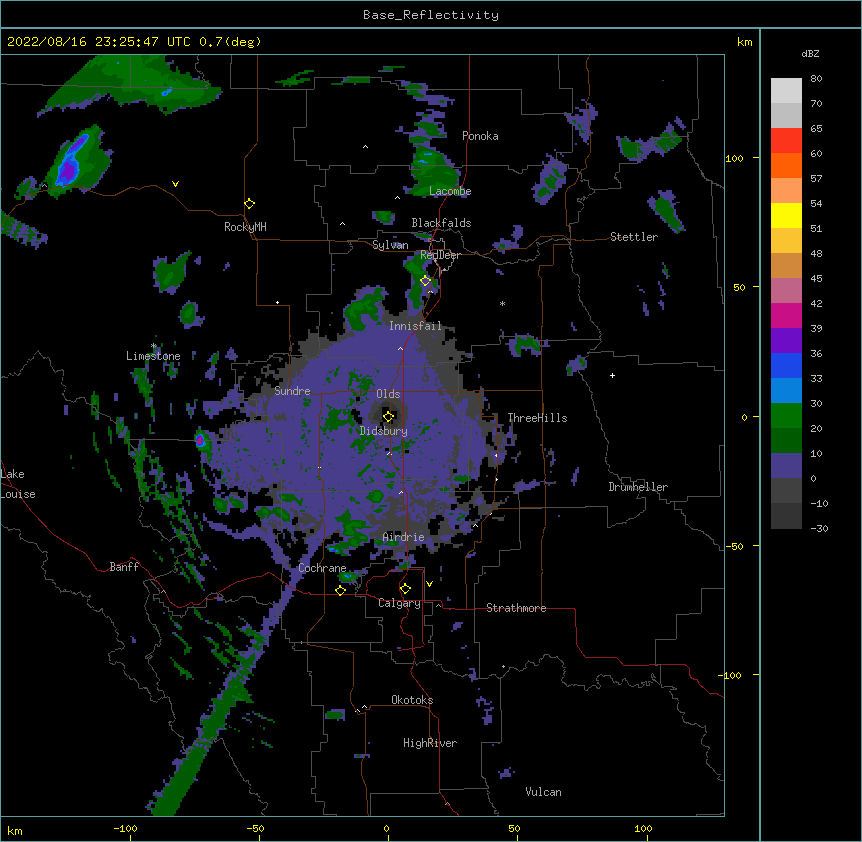
Task: Select the Innisfail label
Action: point(415,326)
